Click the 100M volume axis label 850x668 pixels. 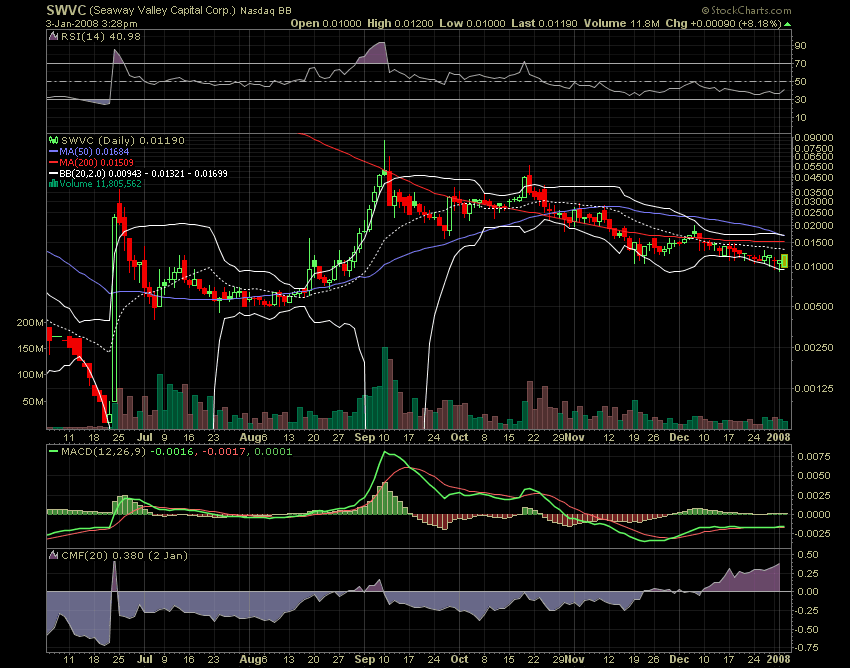(x=30, y=375)
